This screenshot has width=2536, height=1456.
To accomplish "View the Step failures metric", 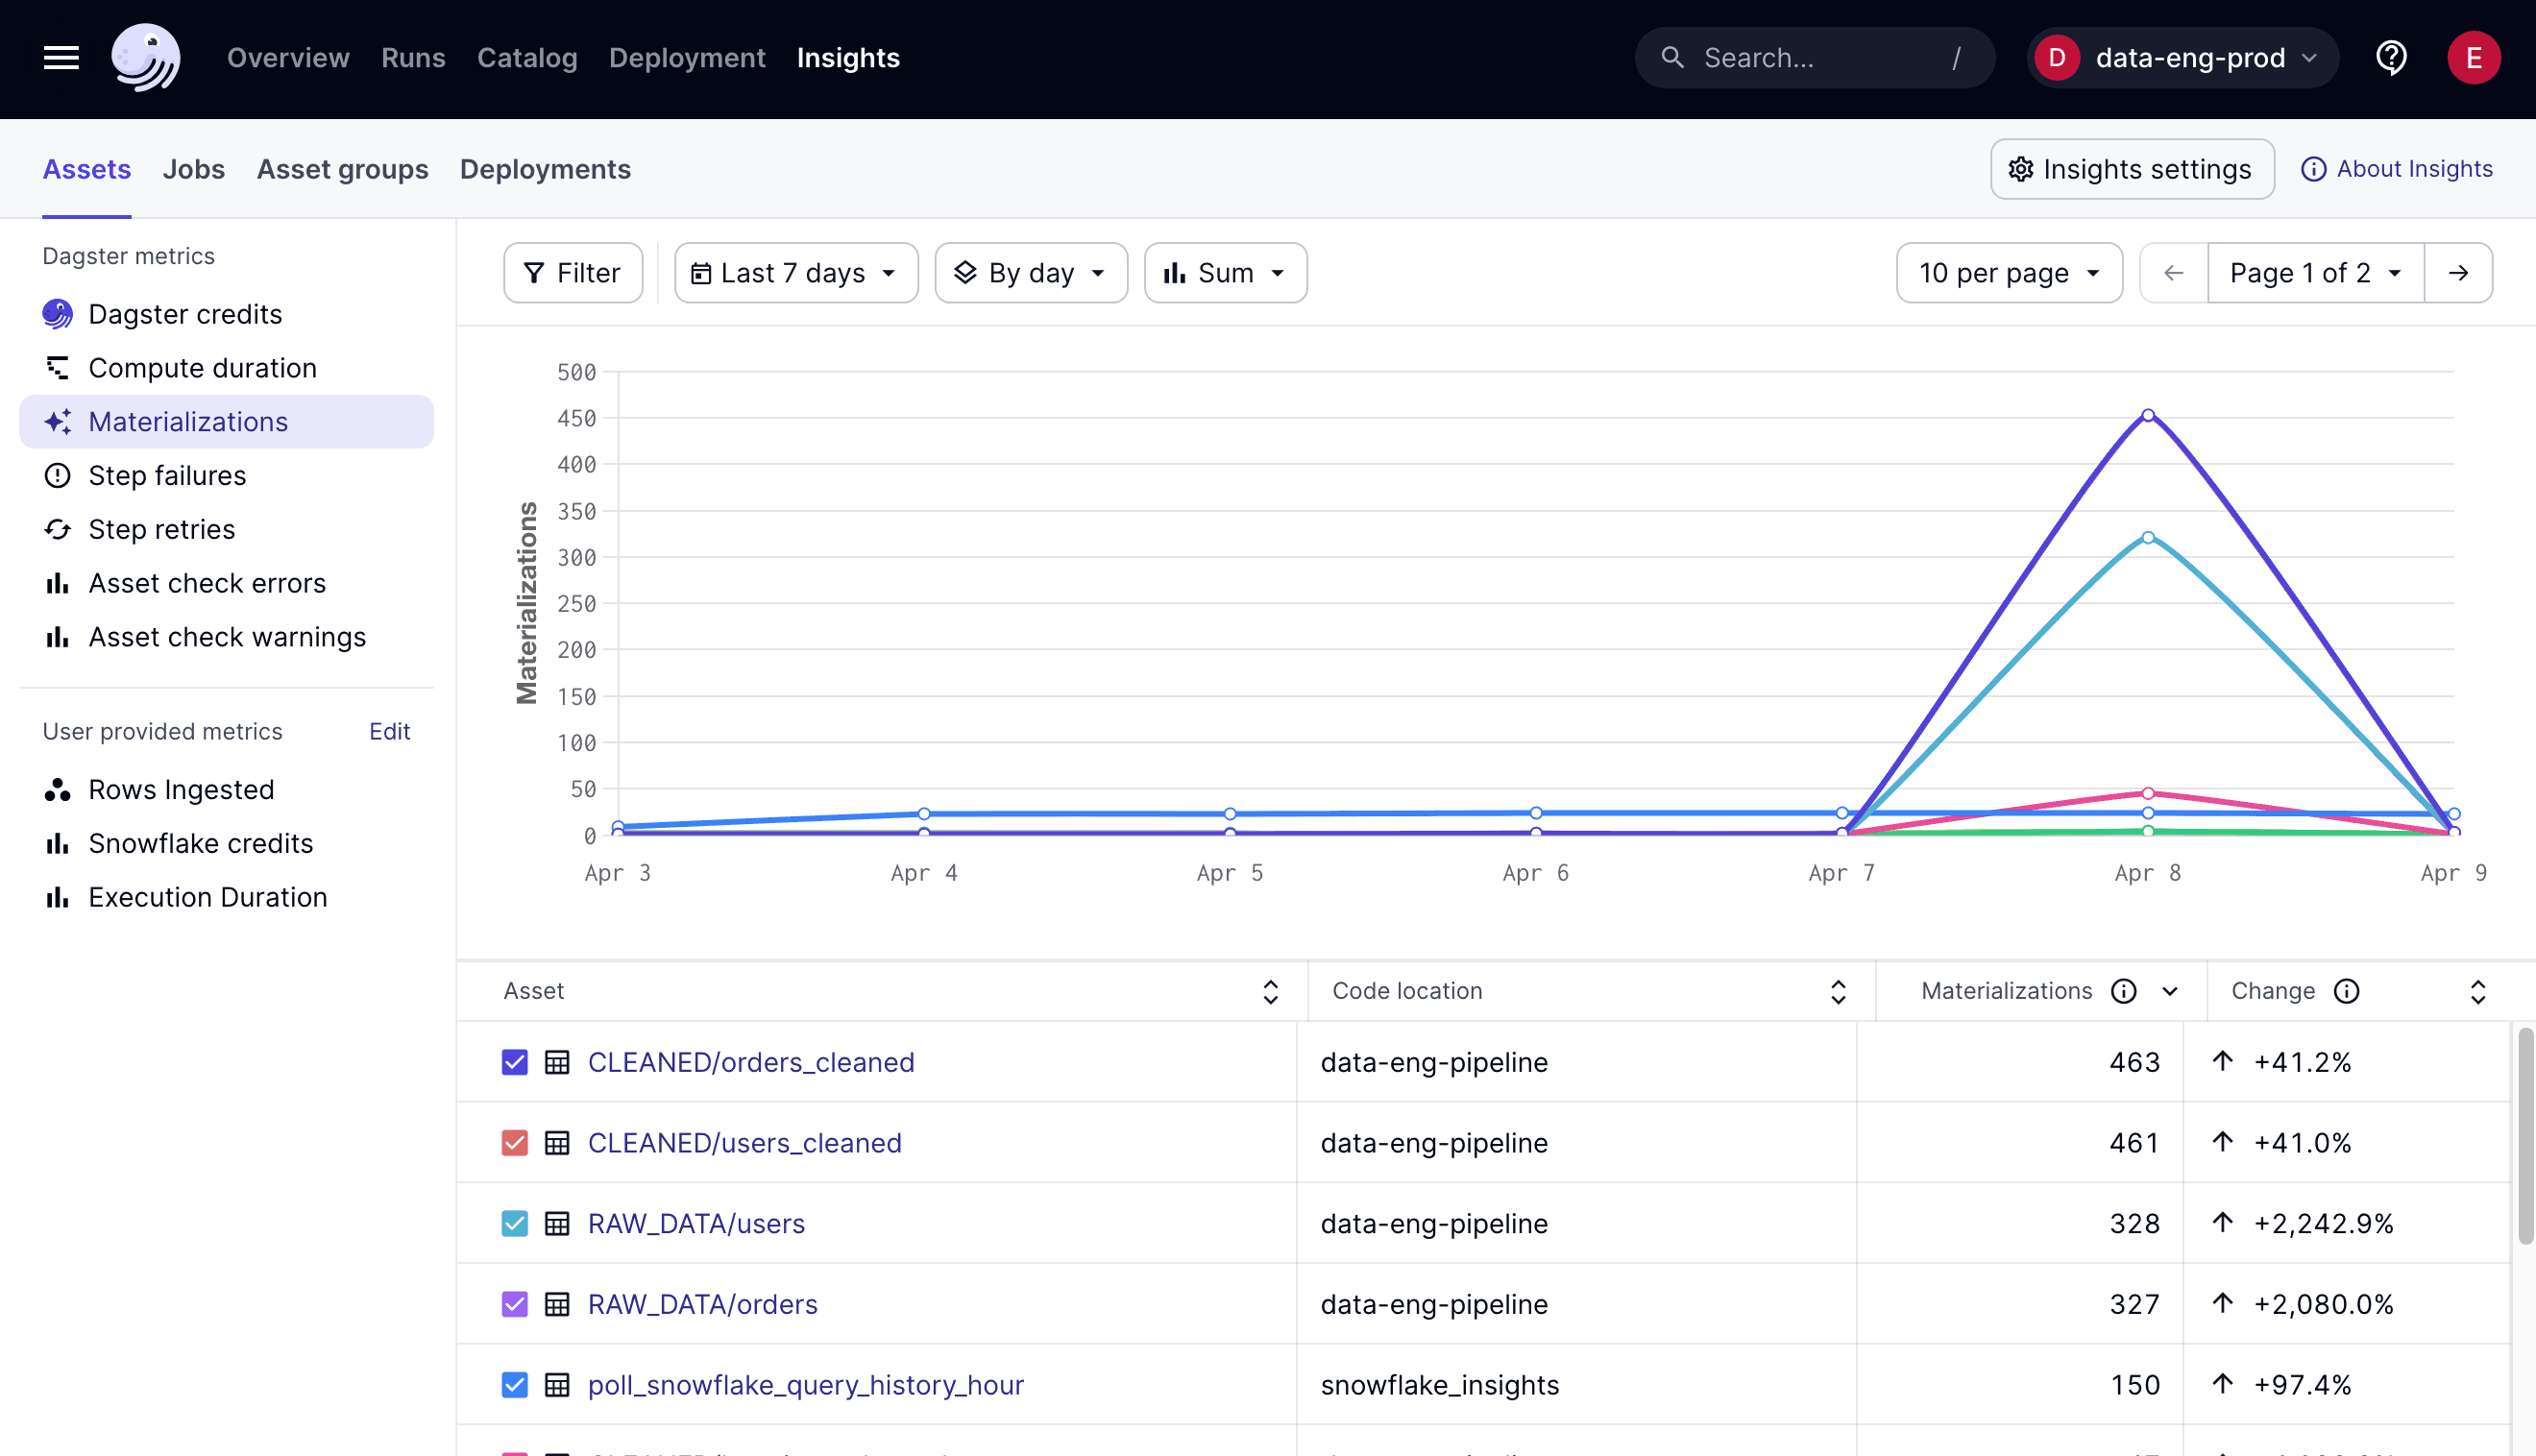I will pyautogui.click(x=167, y=475).
